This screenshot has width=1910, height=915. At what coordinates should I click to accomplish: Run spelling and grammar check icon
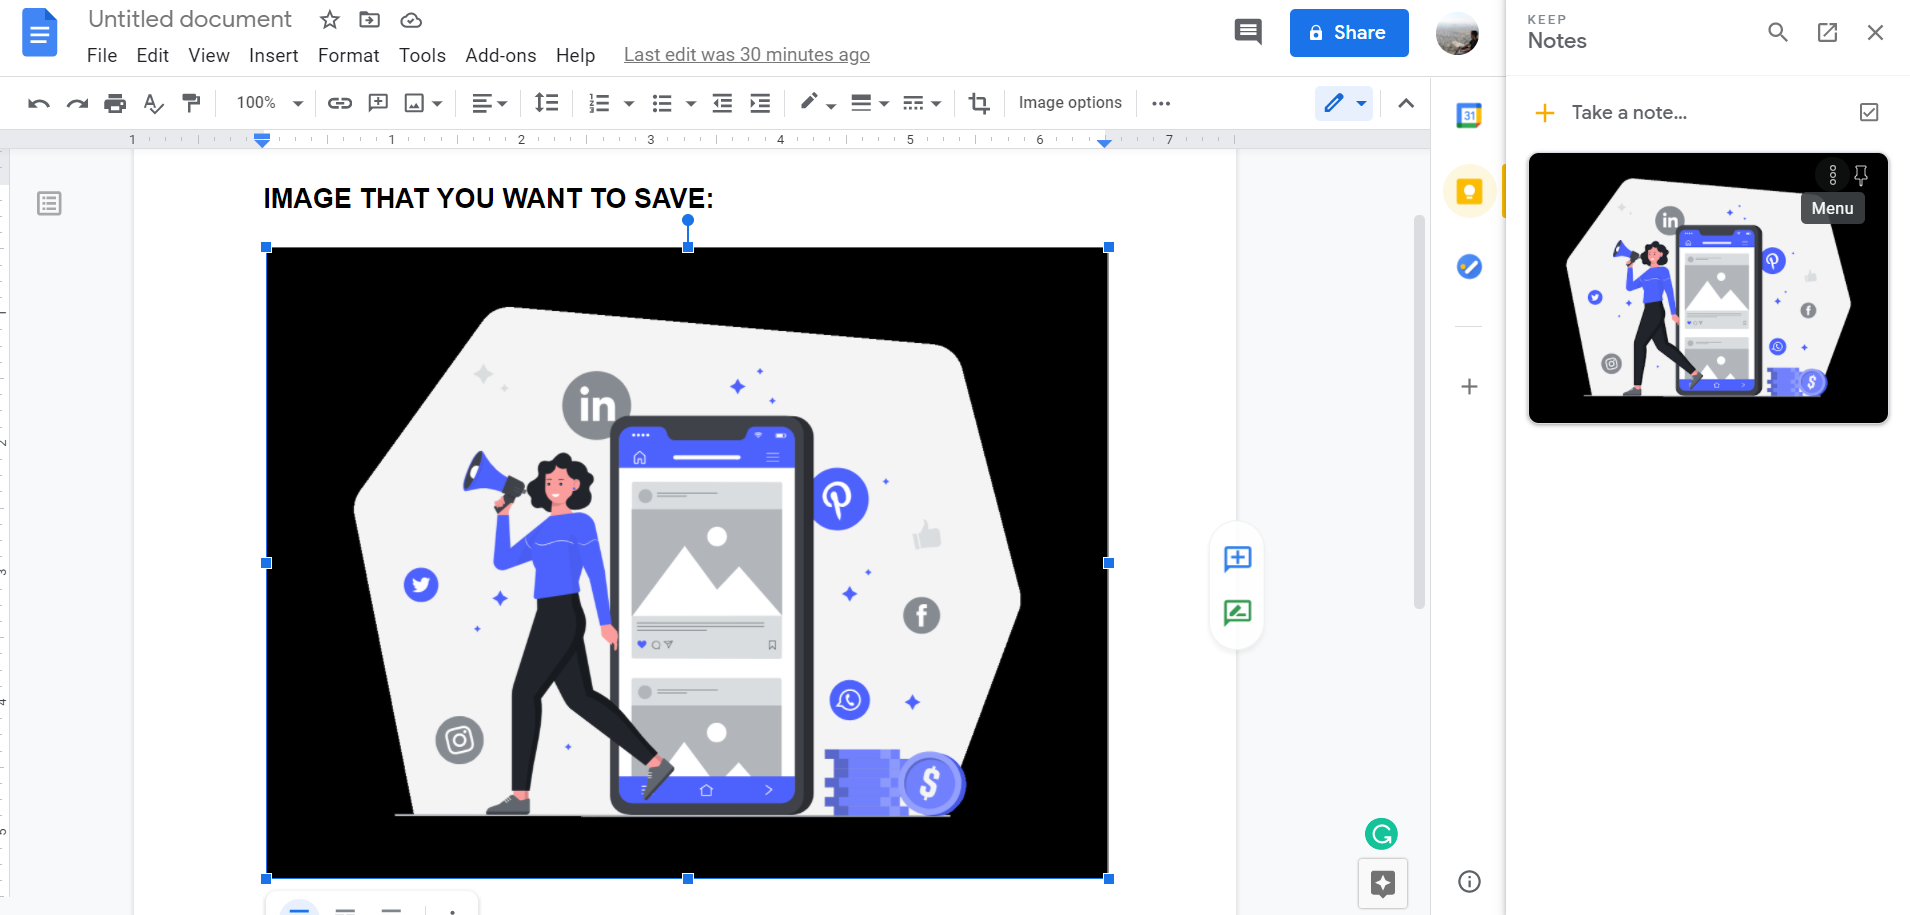tap(153, 103)
